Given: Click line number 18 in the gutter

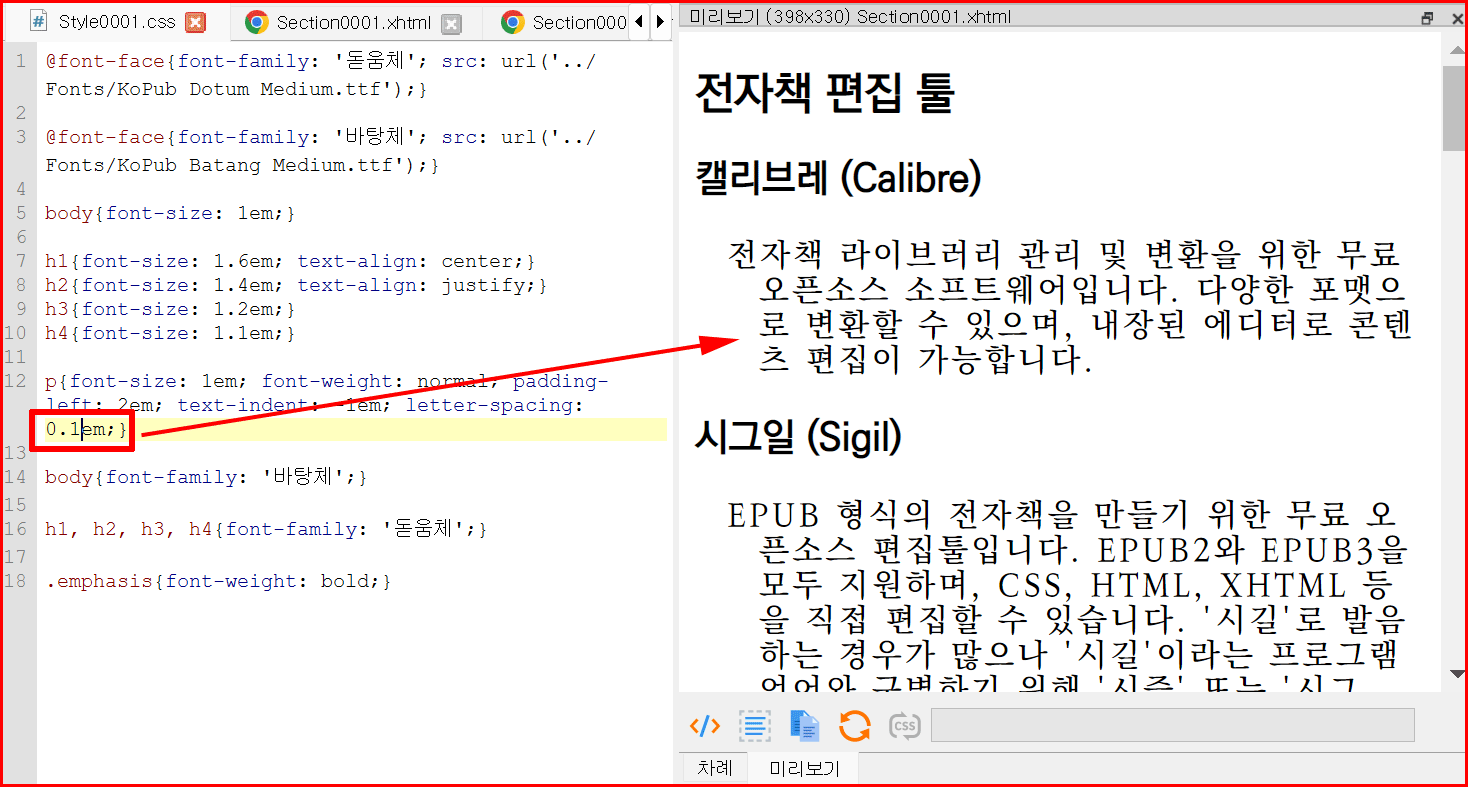Looking at the screenshot, I should point(16,581).
